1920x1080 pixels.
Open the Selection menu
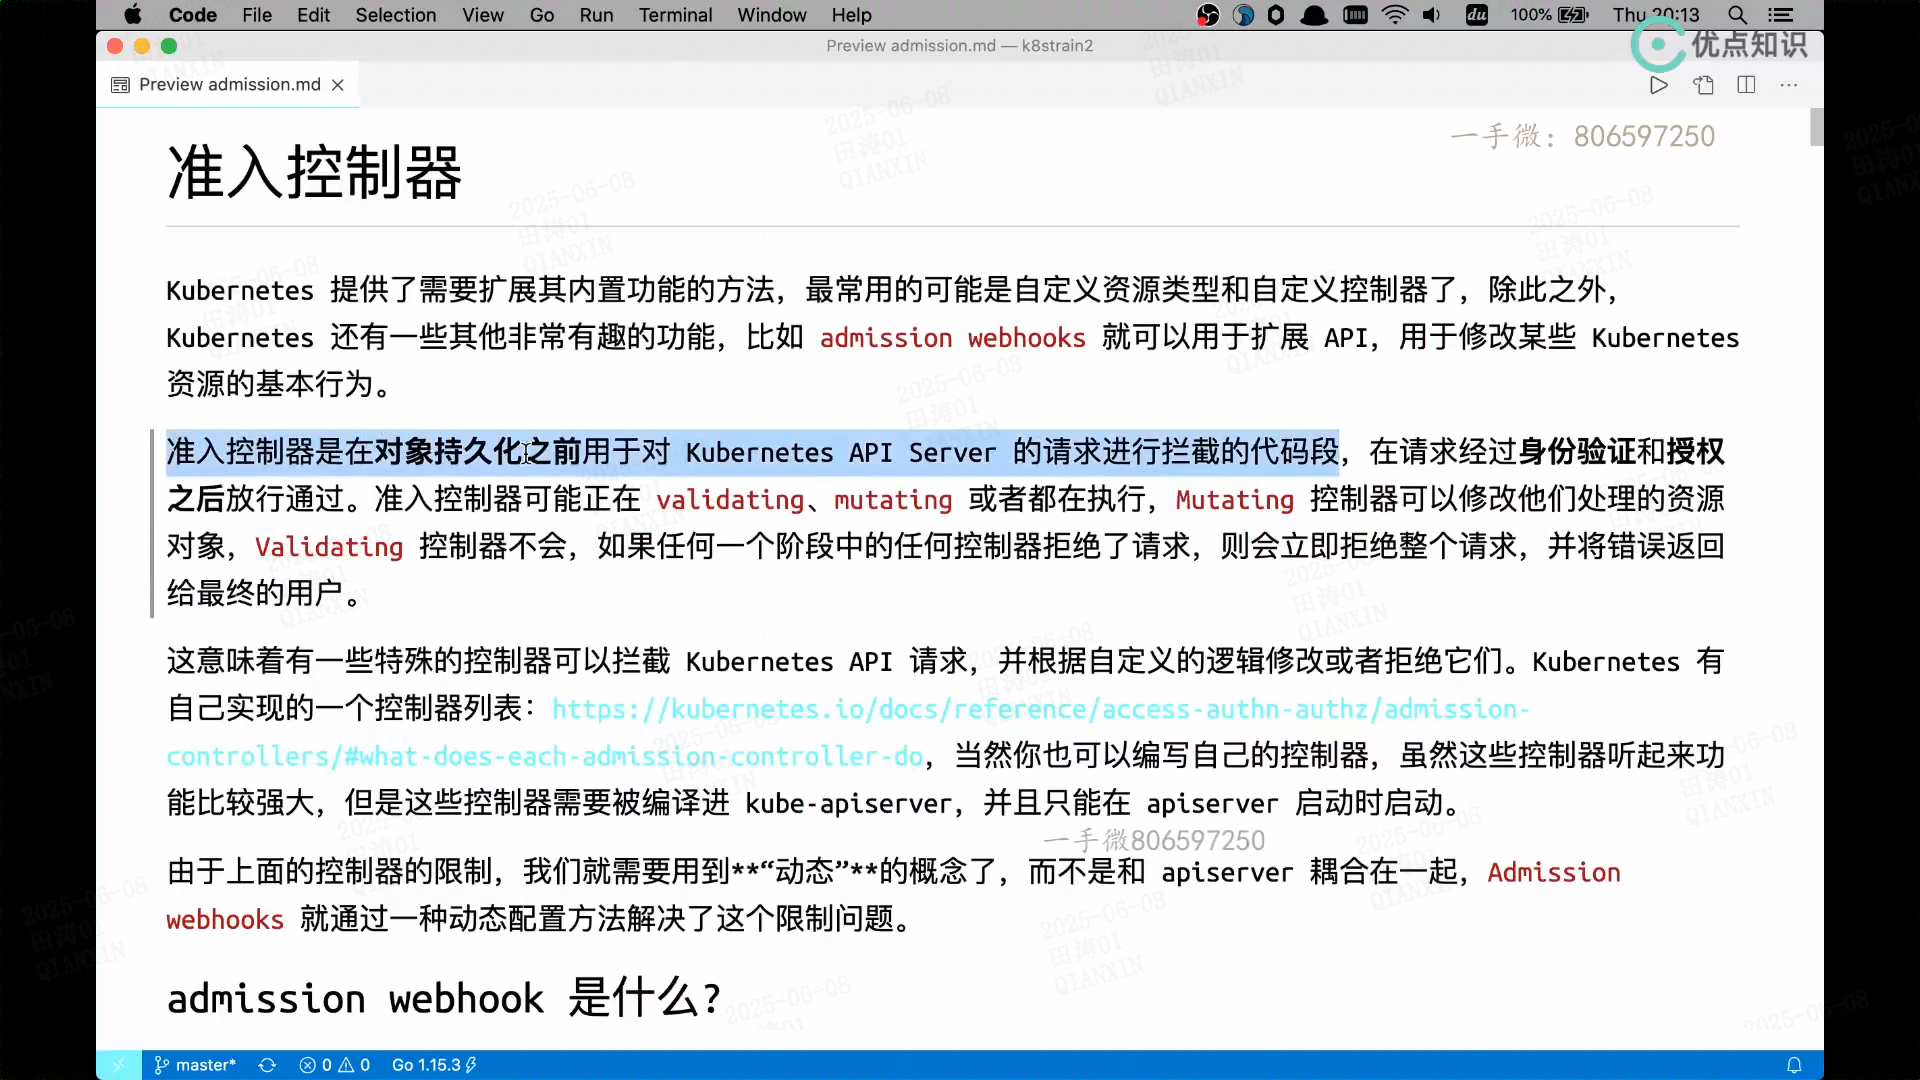[395, 15]
